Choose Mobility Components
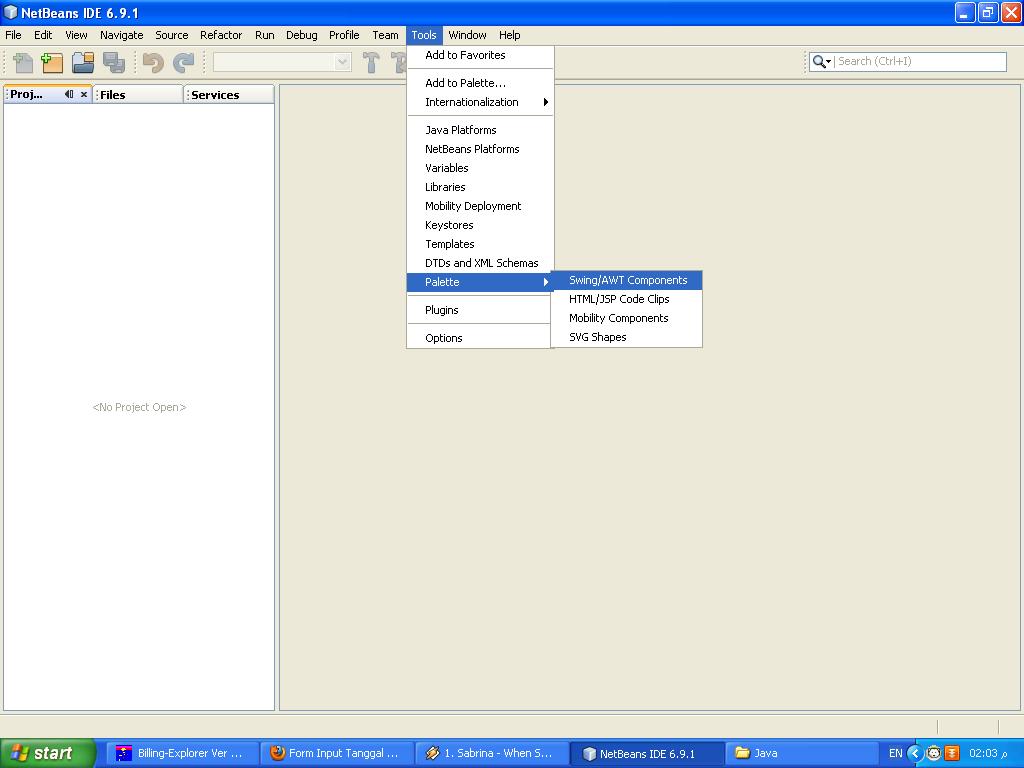1024x768 pixels. pyautogui.click(x=627, y=318)
